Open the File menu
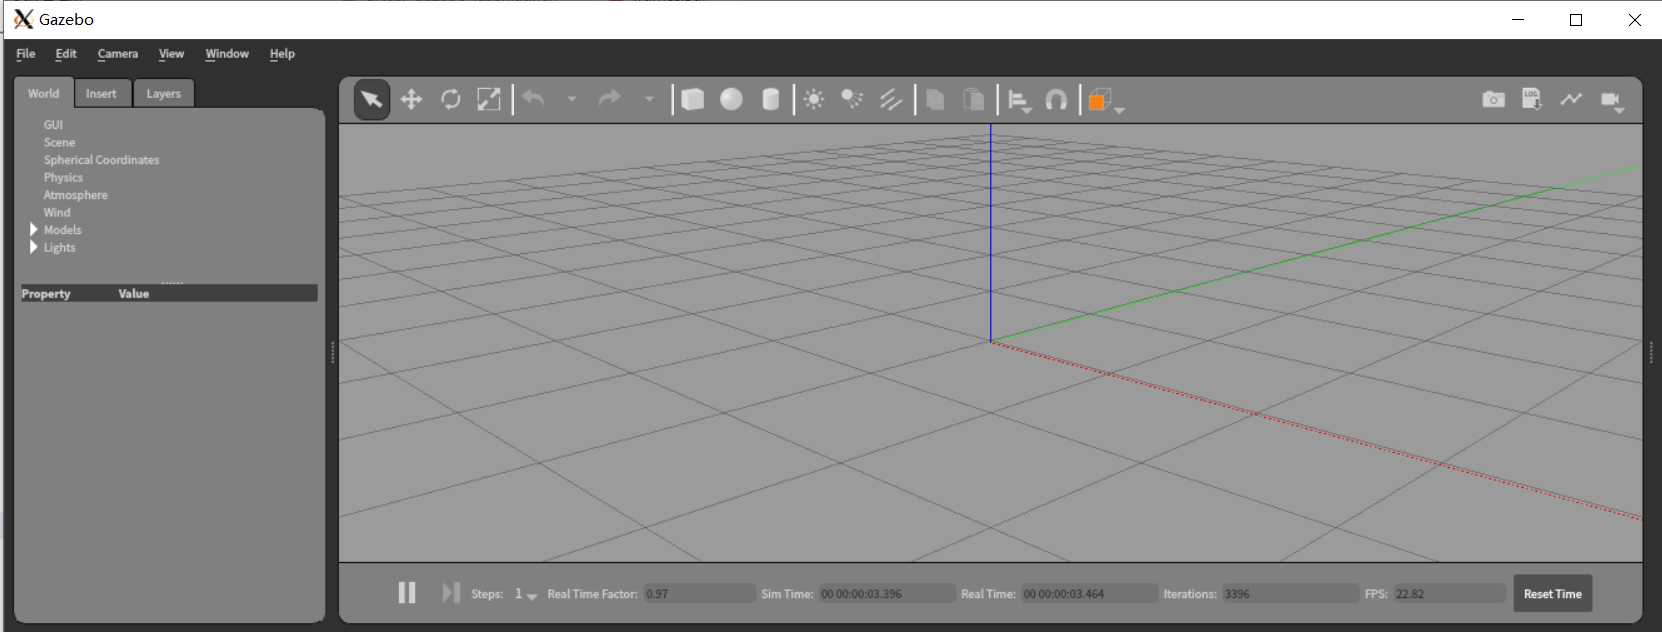 [x=26, y=54]
